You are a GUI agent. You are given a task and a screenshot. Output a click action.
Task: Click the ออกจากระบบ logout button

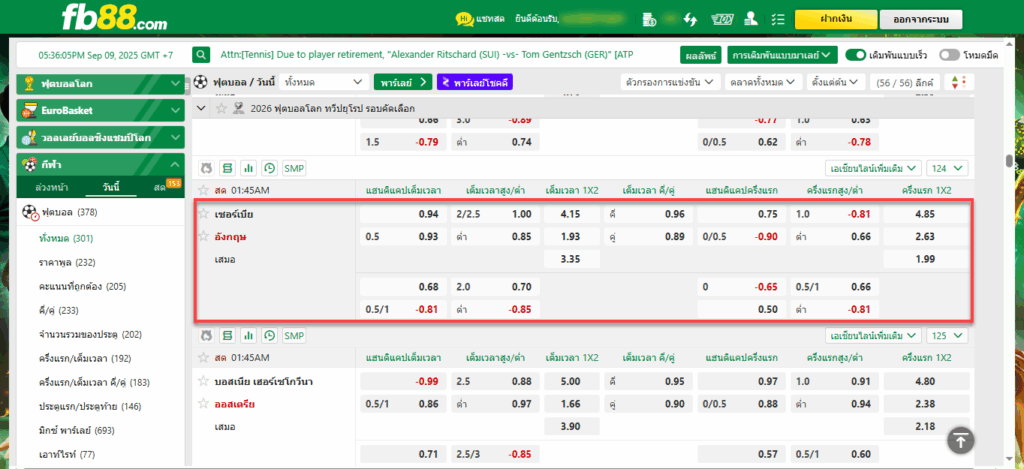pos(920,19)
